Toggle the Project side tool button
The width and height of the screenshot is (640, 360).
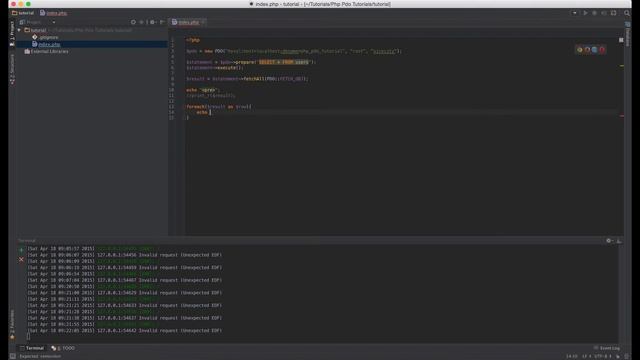(x=12, y=34)
